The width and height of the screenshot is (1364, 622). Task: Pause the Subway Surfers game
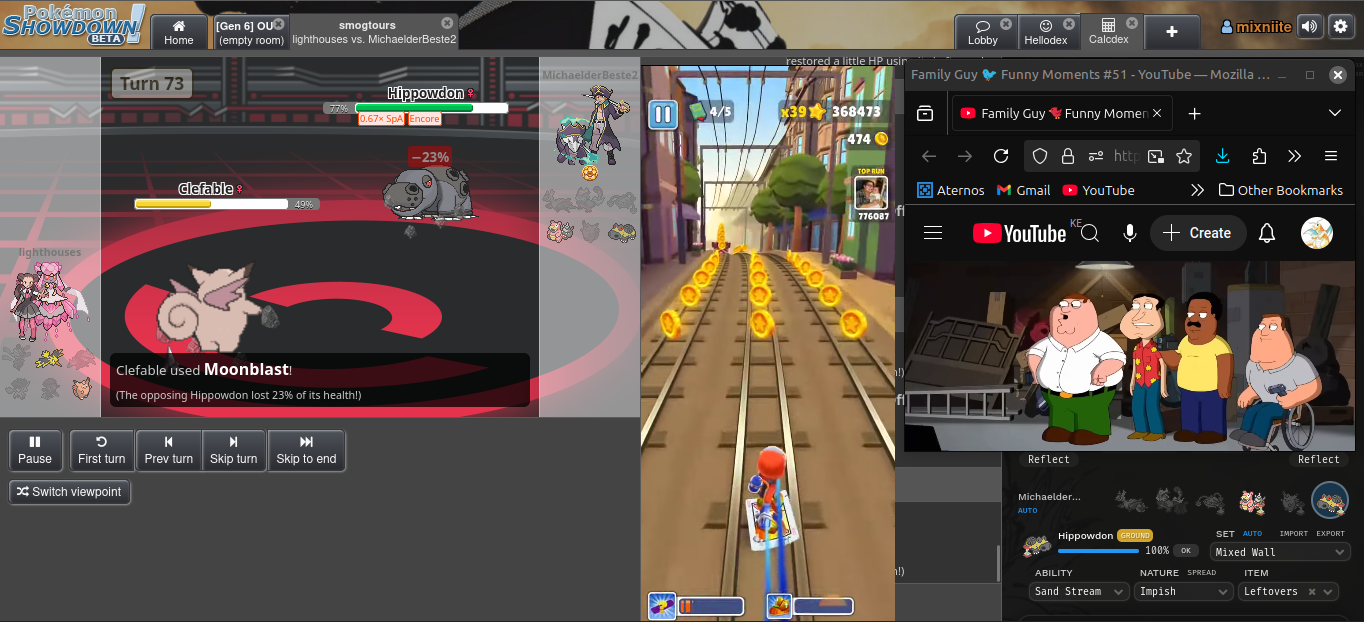(663, 114)
